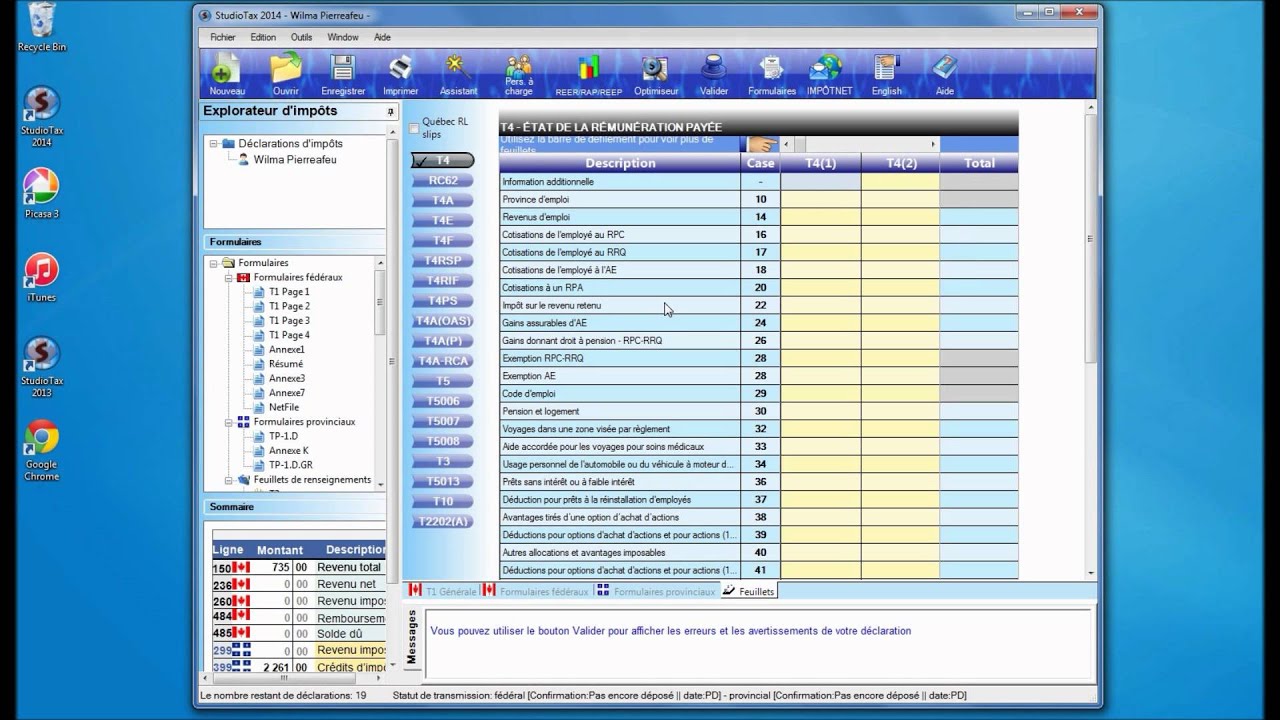The image size is (1280, 720).
Task: Click the pin icon of Explorateur d'impôts
Action: point(391,112)
